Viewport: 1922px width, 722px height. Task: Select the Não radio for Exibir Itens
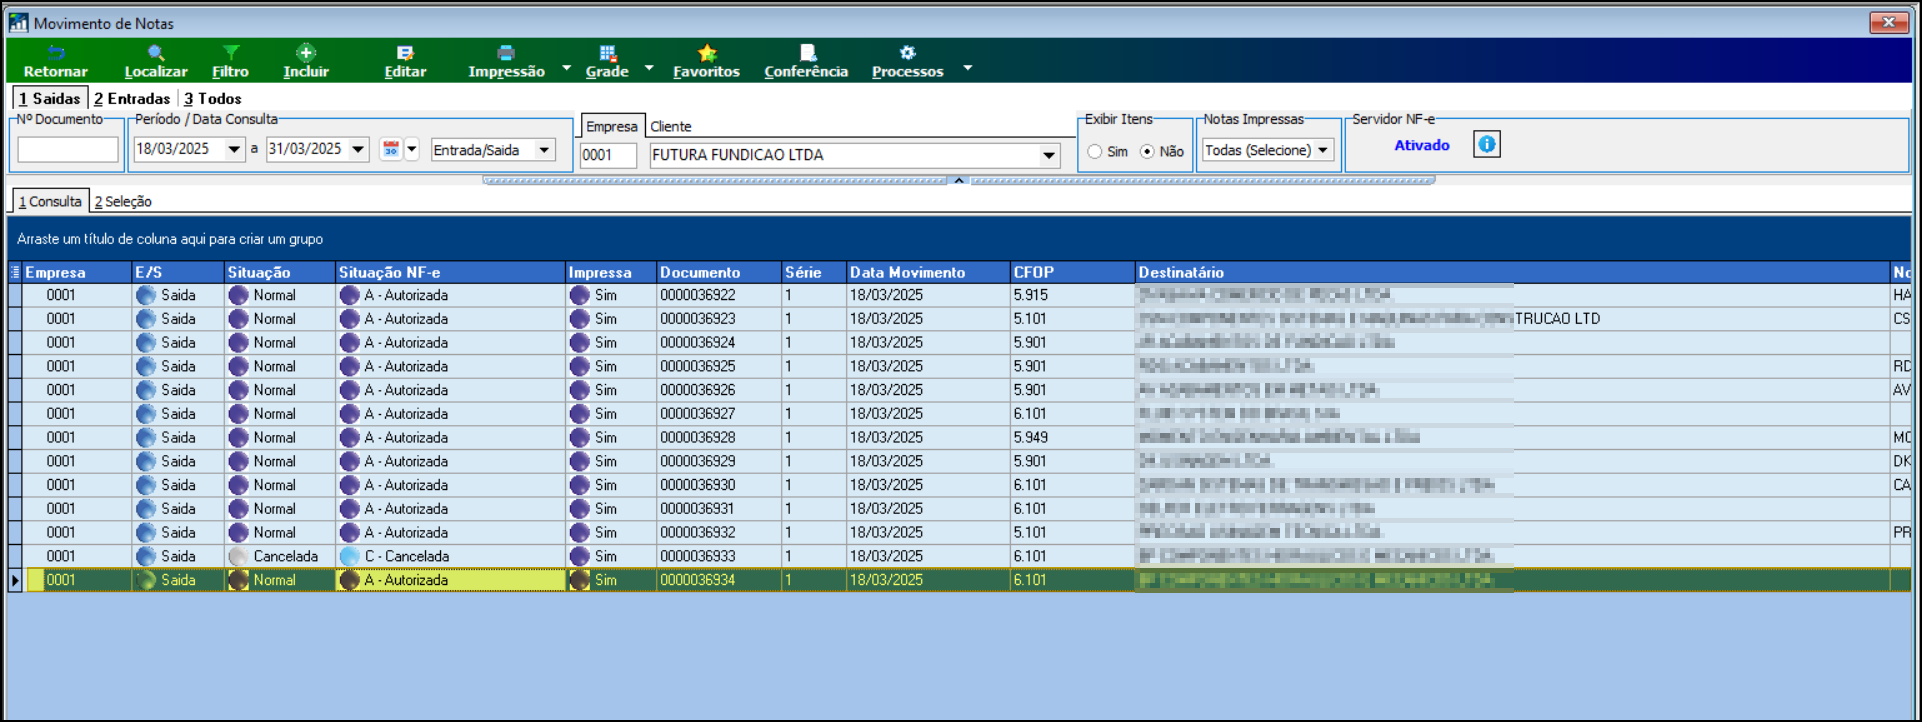[1147, 151]
